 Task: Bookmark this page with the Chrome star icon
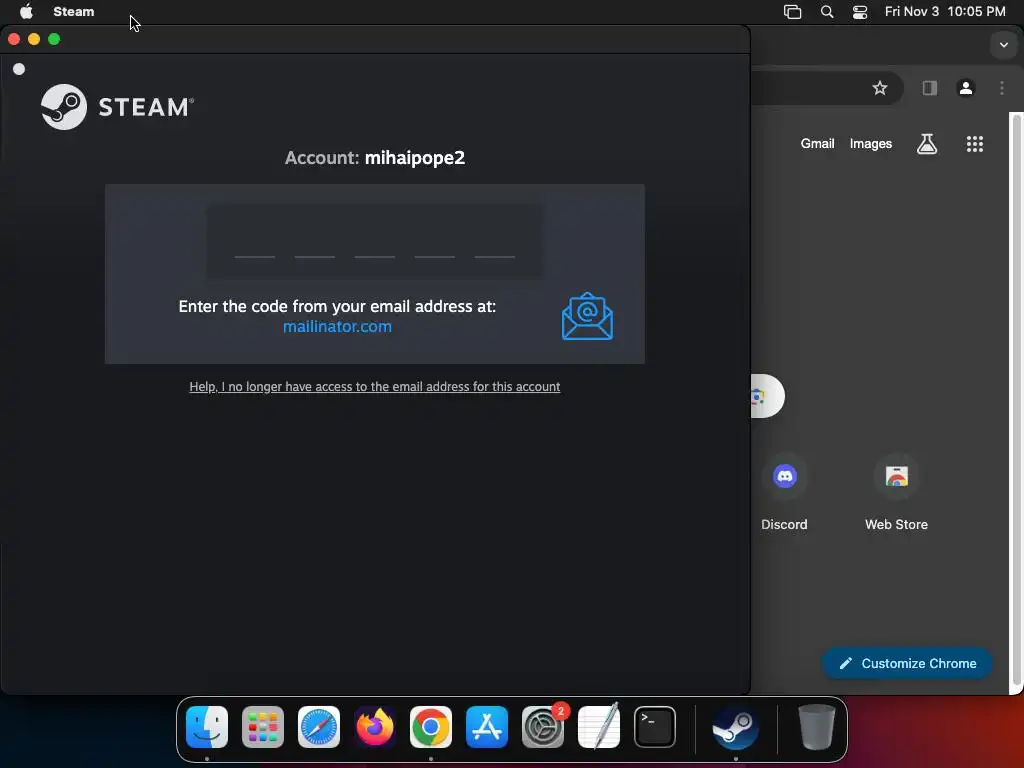[880, 88]
